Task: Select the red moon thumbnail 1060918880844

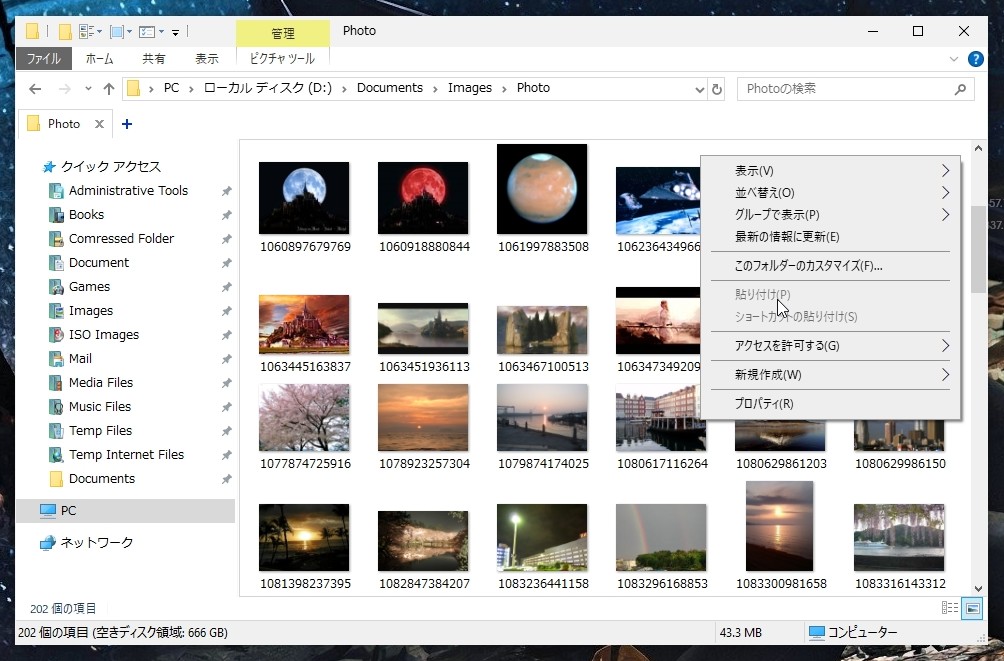Action: [x=423, y=198]
